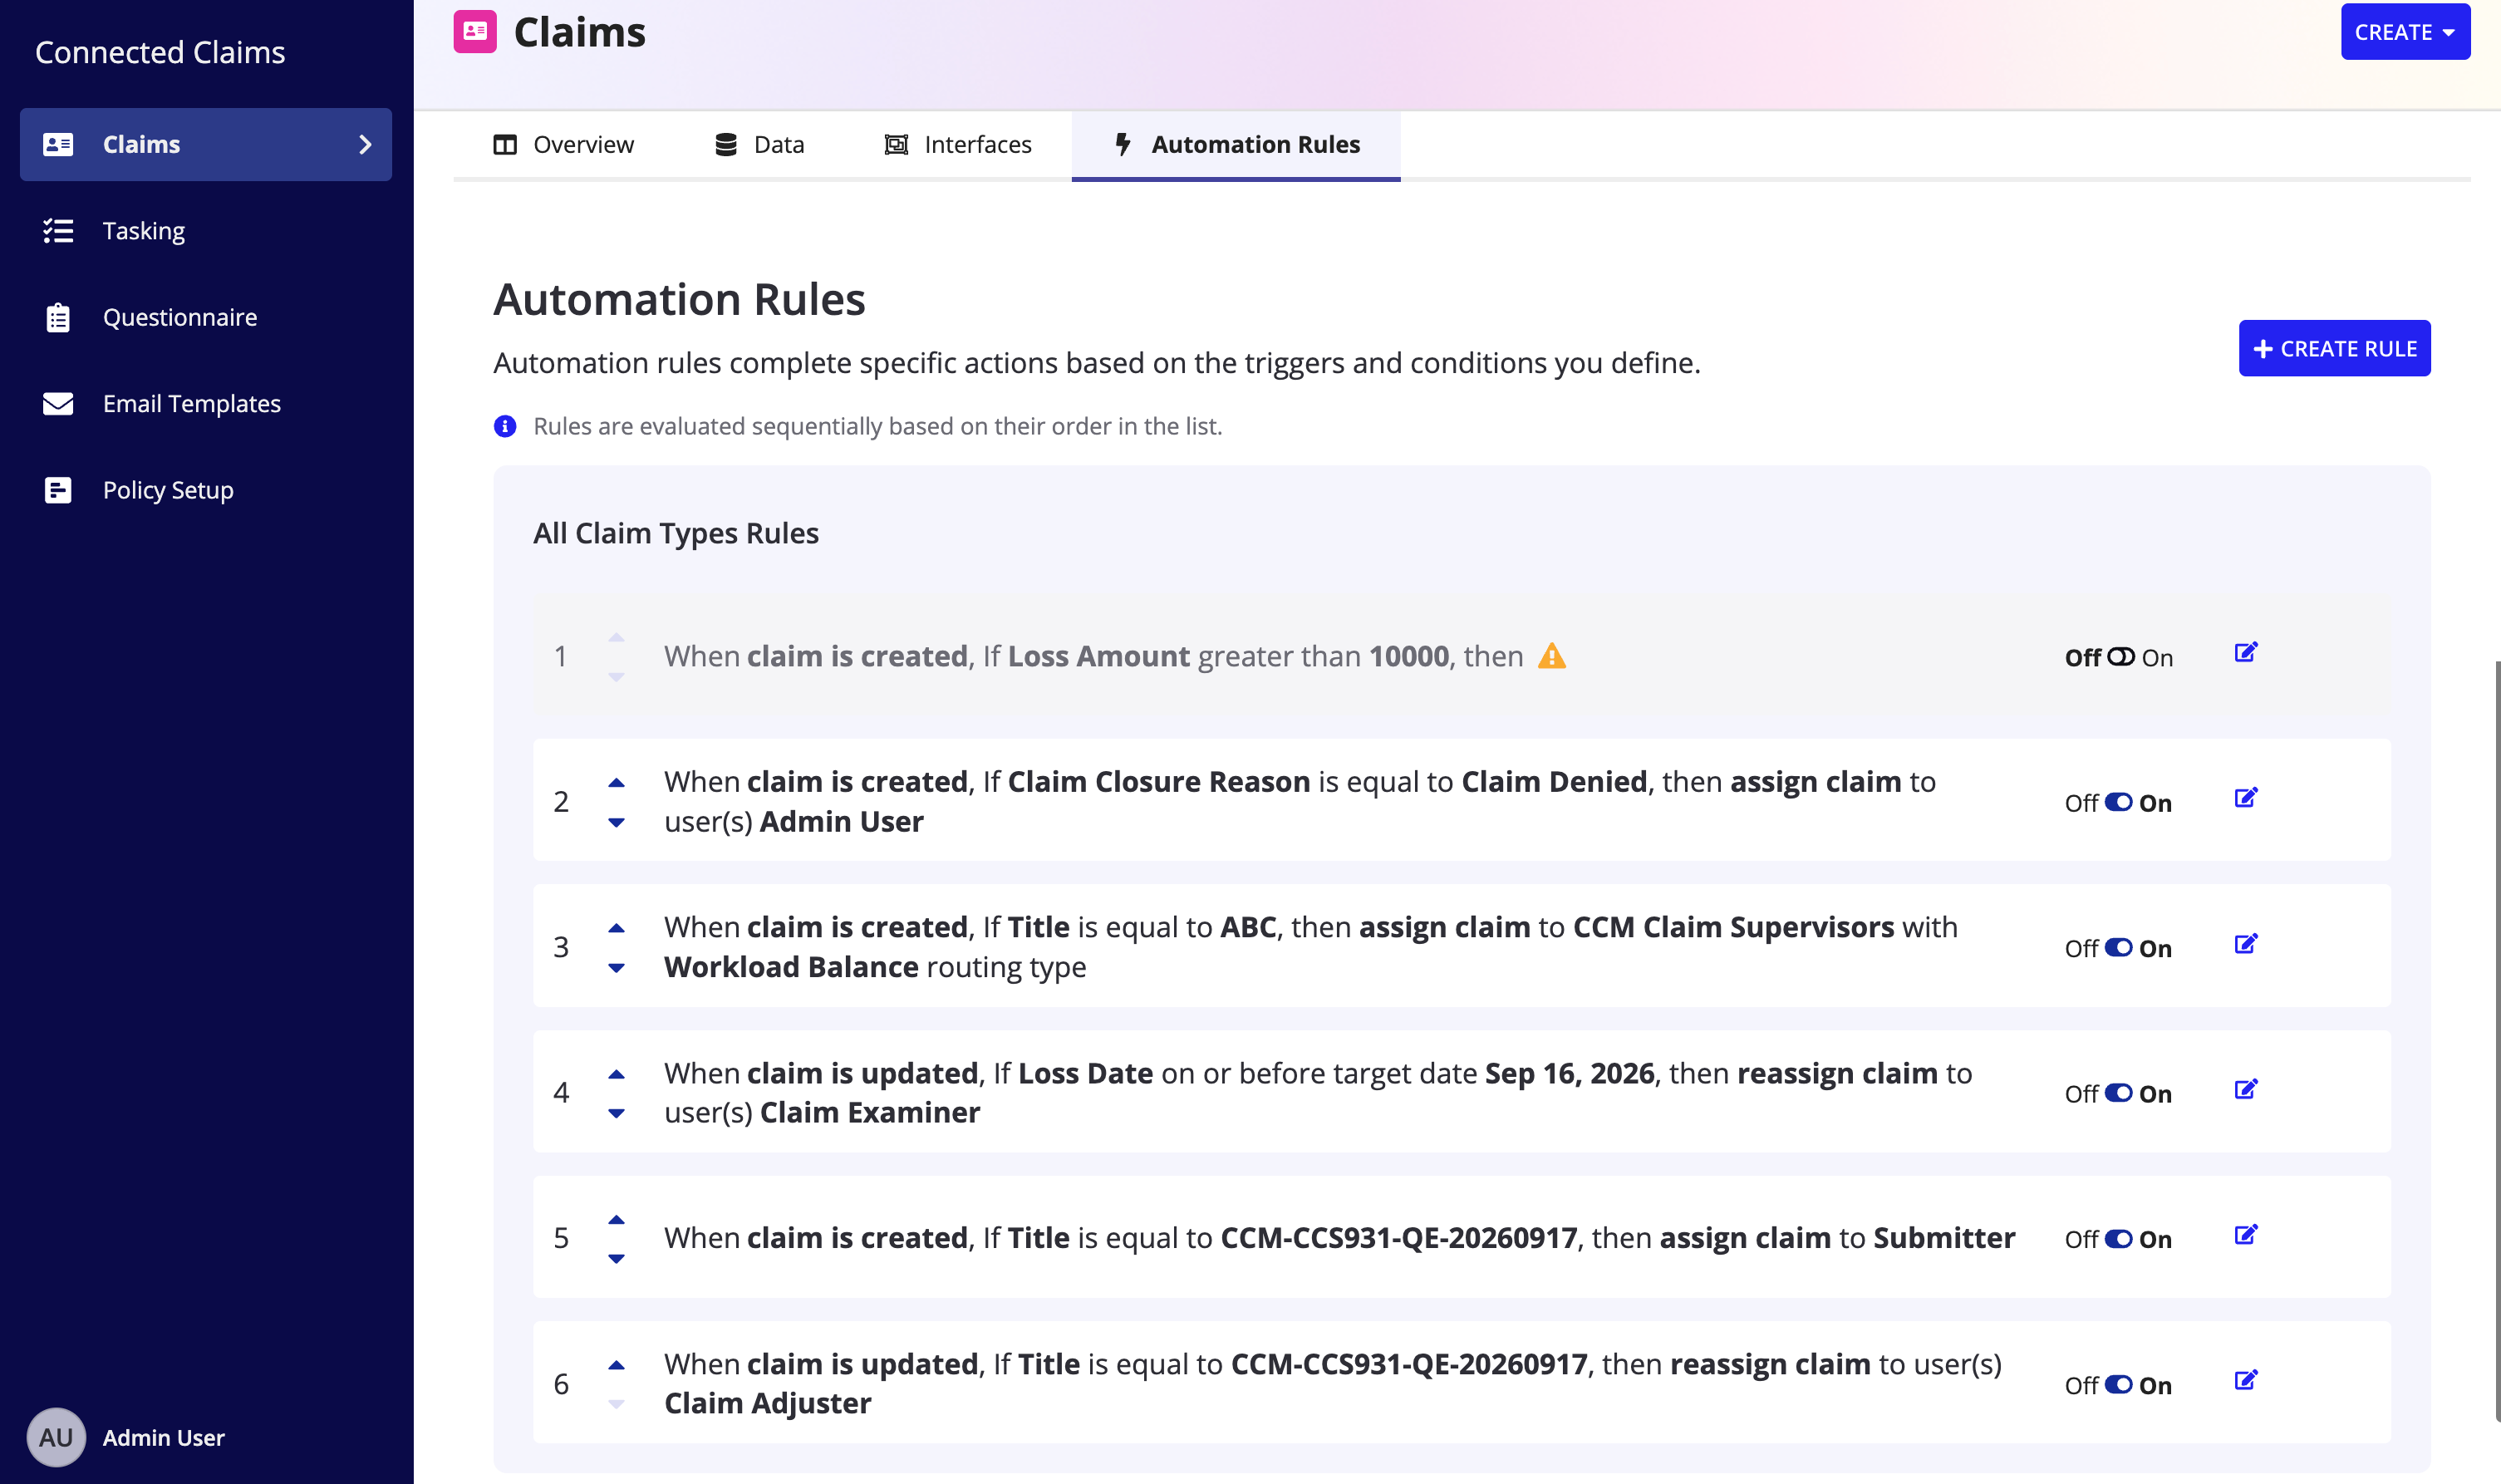The height and width of the screenshot is (1484, 2501).
Task: Click the blue info icon beside rules note
Action: click(x=505, y=426)
